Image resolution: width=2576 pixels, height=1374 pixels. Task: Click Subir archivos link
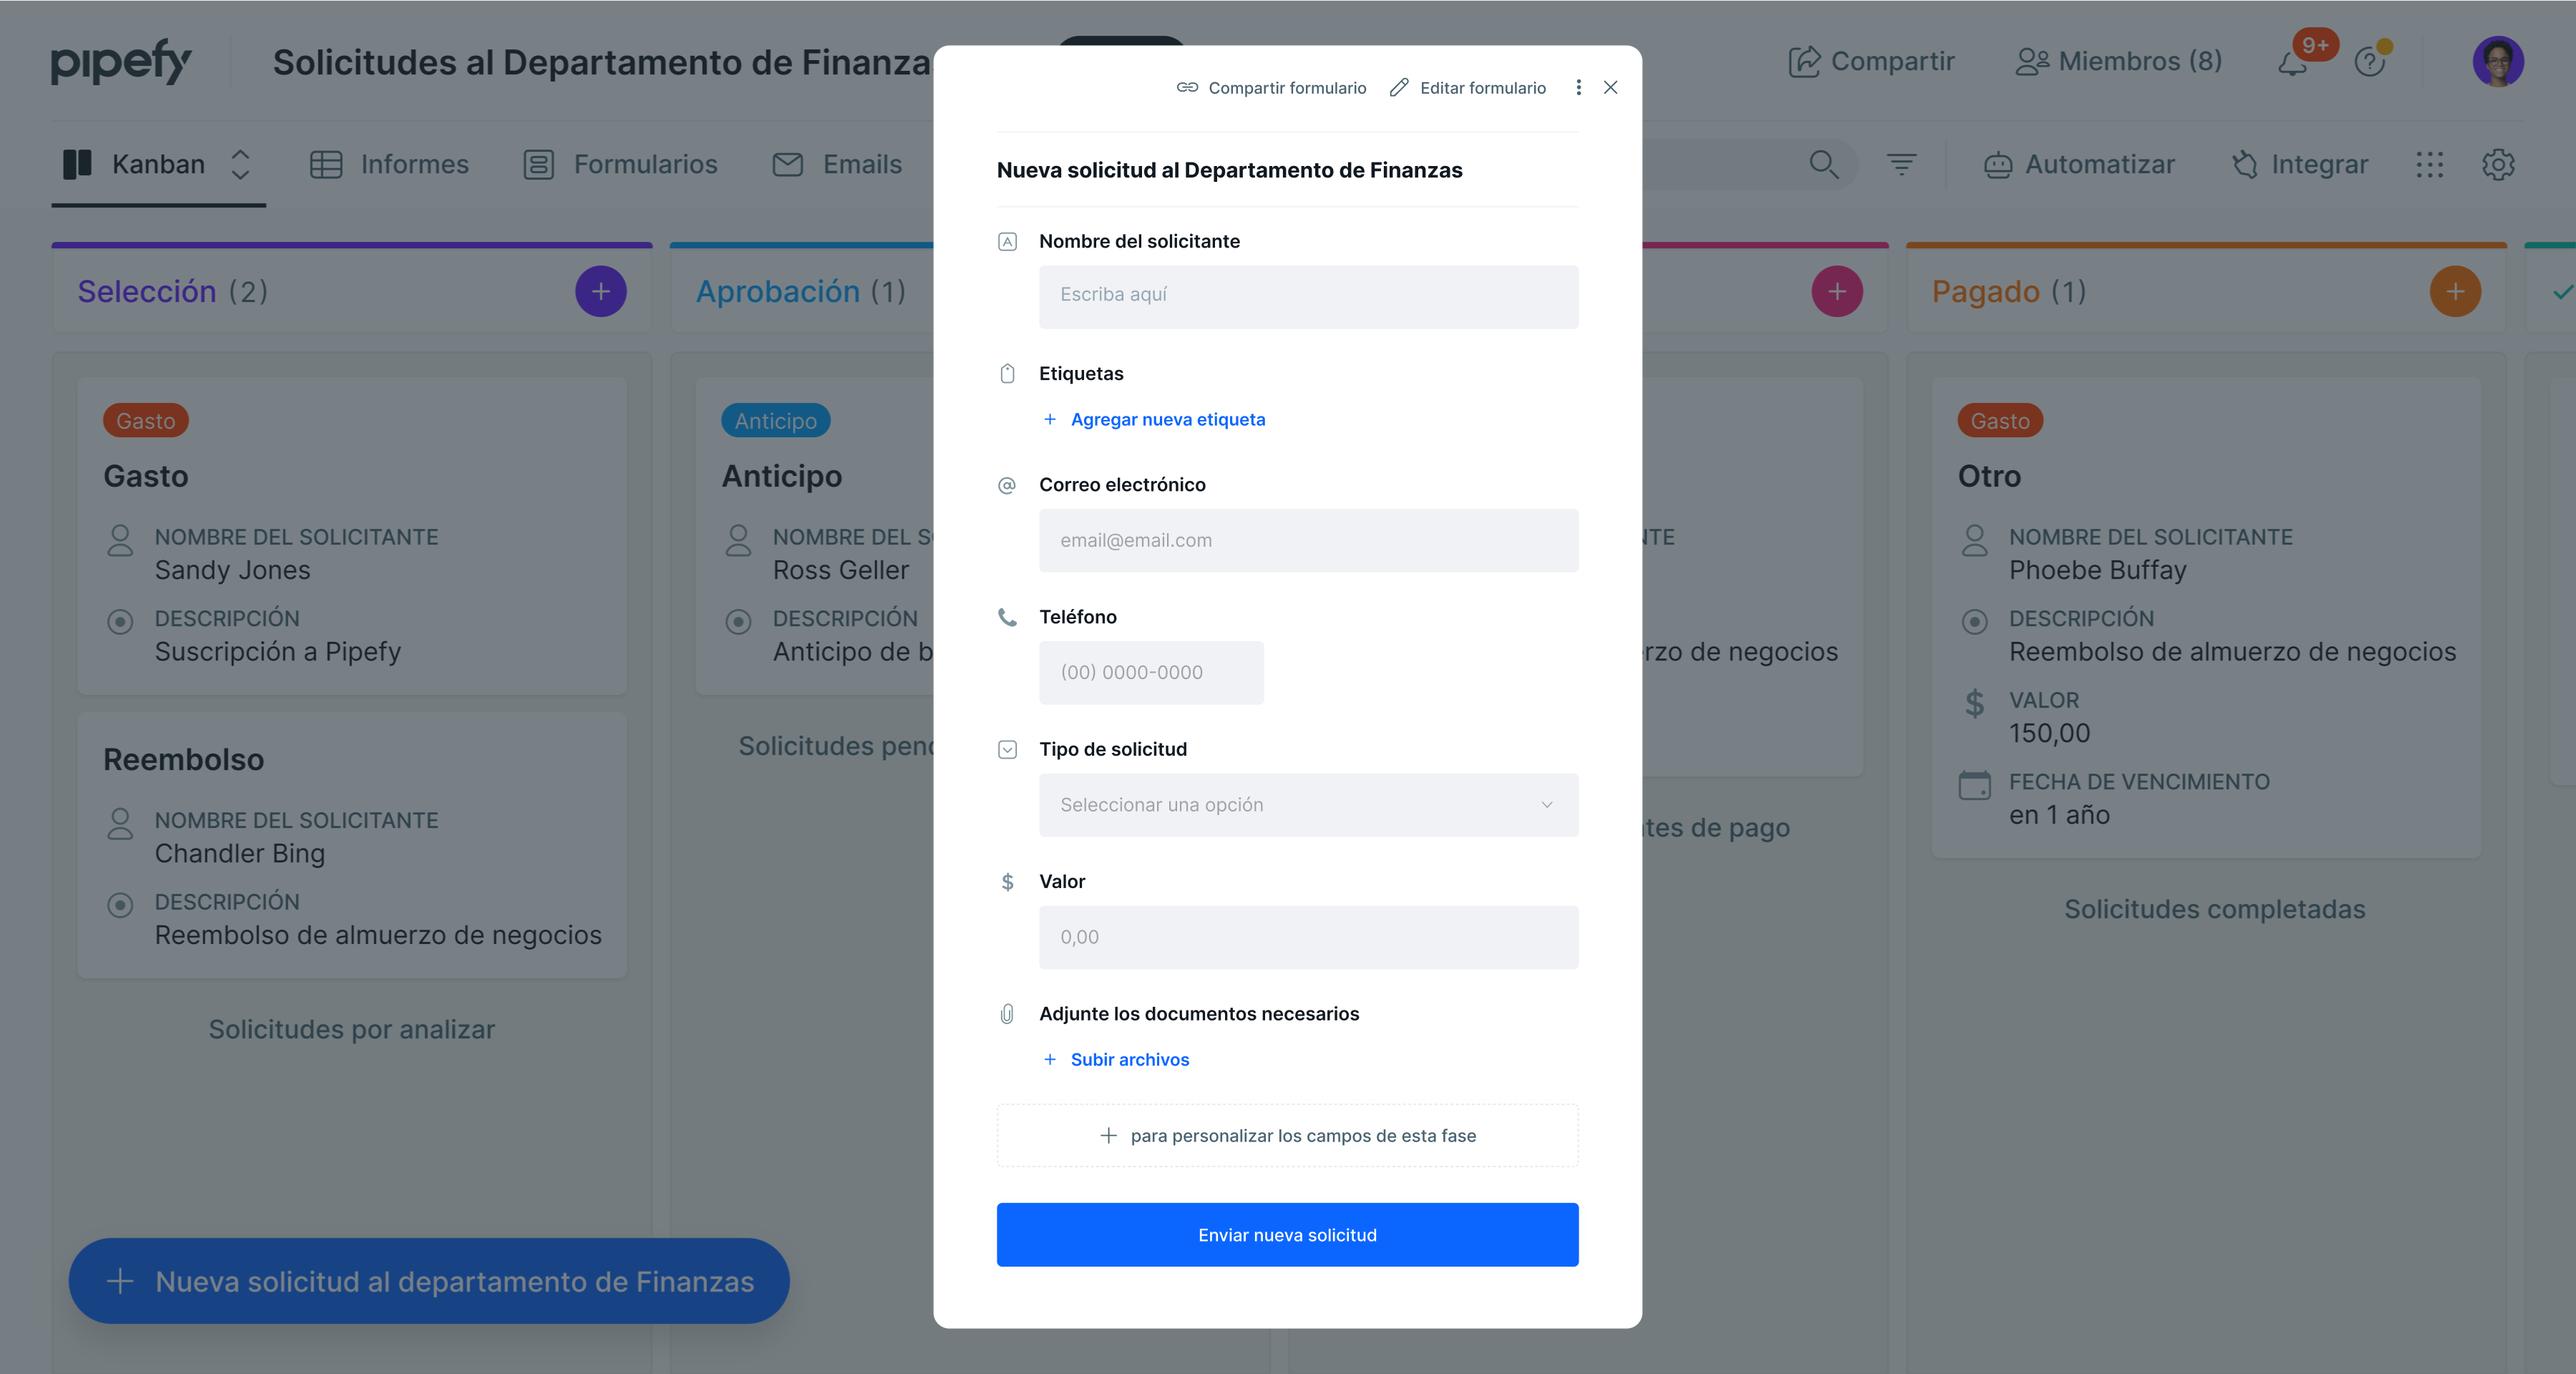point(1129,1060)
